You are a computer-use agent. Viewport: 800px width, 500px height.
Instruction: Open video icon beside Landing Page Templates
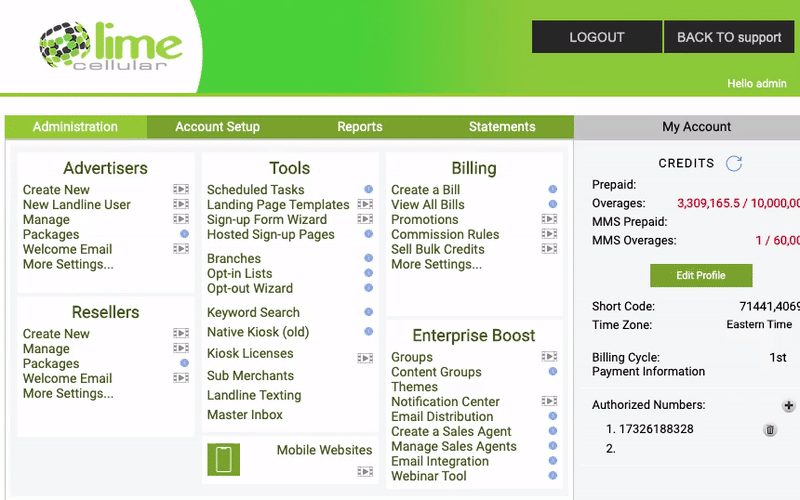tap(365, 204)
